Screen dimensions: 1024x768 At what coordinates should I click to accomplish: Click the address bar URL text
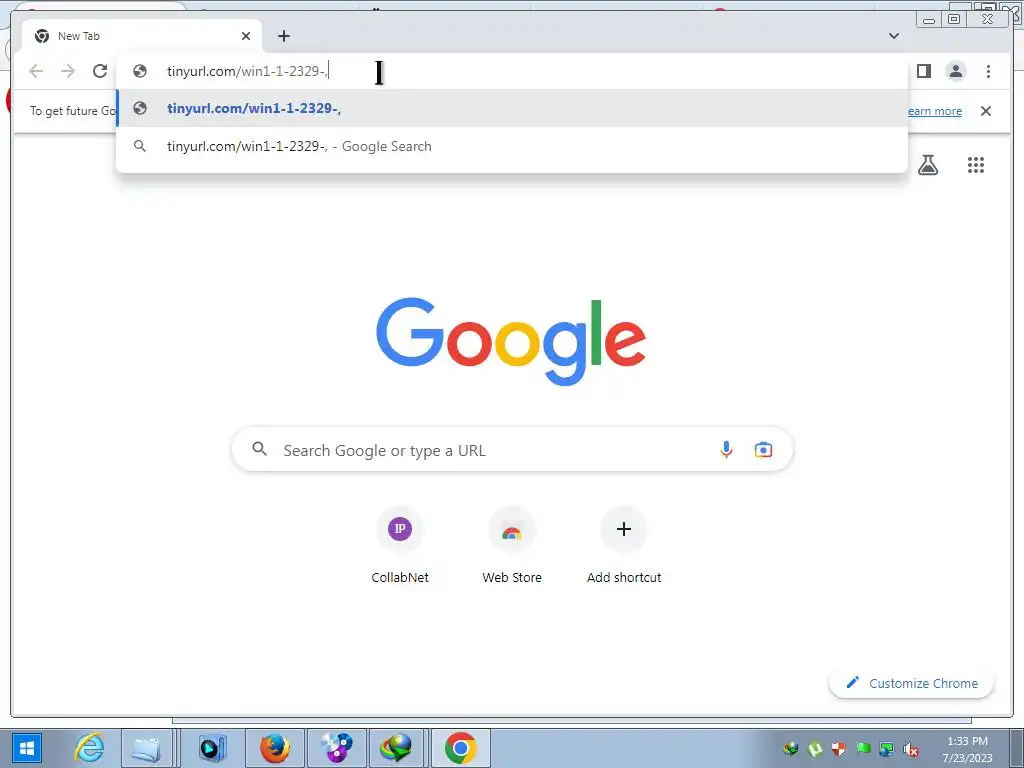(248, 71)
